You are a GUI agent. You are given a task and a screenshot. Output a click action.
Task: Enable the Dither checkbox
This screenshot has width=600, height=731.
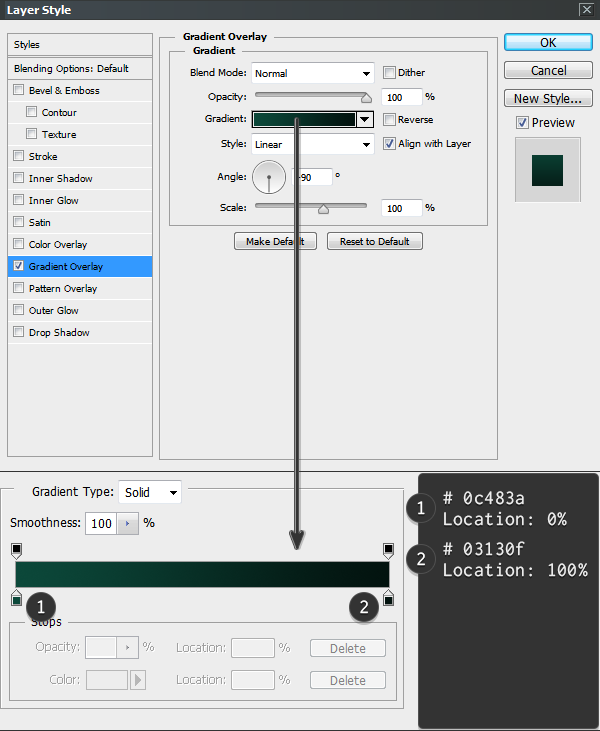coord(389,73)
